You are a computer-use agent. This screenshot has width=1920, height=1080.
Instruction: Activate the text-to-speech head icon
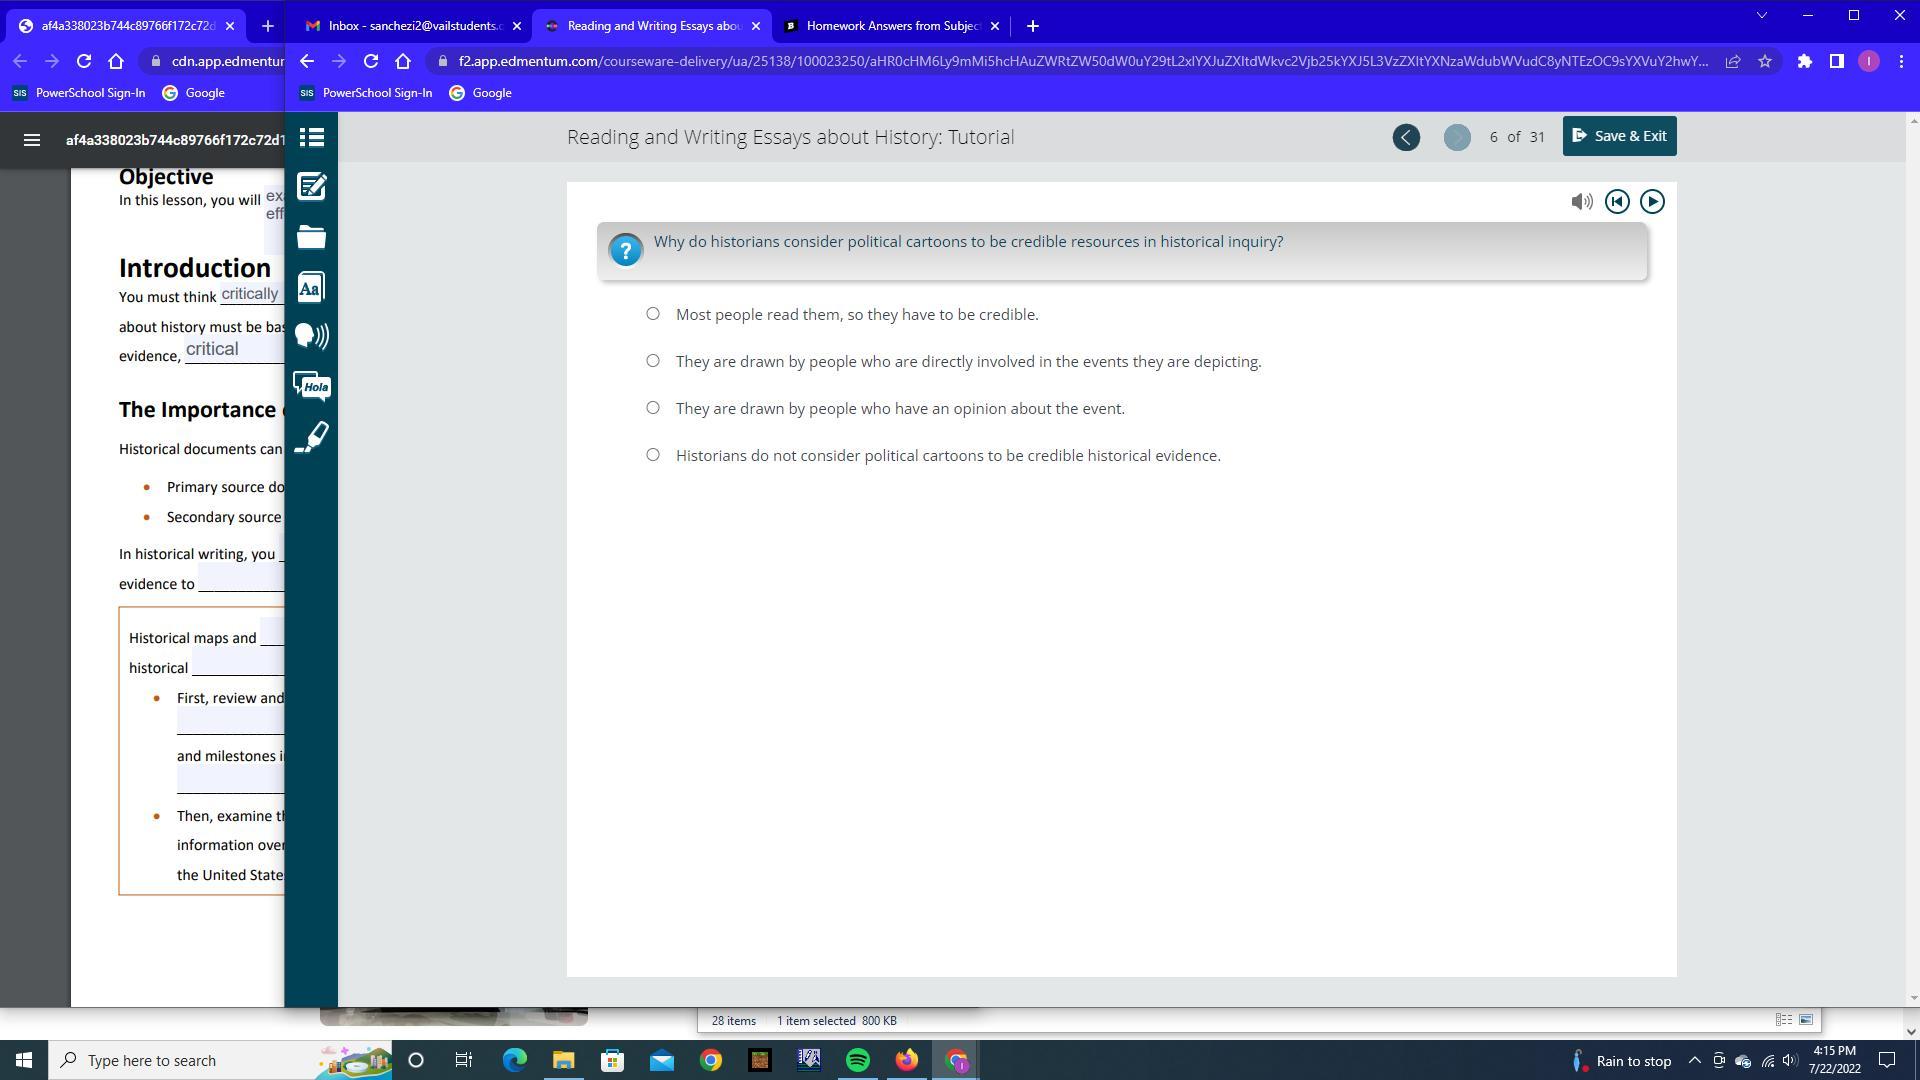pos(311,336)
